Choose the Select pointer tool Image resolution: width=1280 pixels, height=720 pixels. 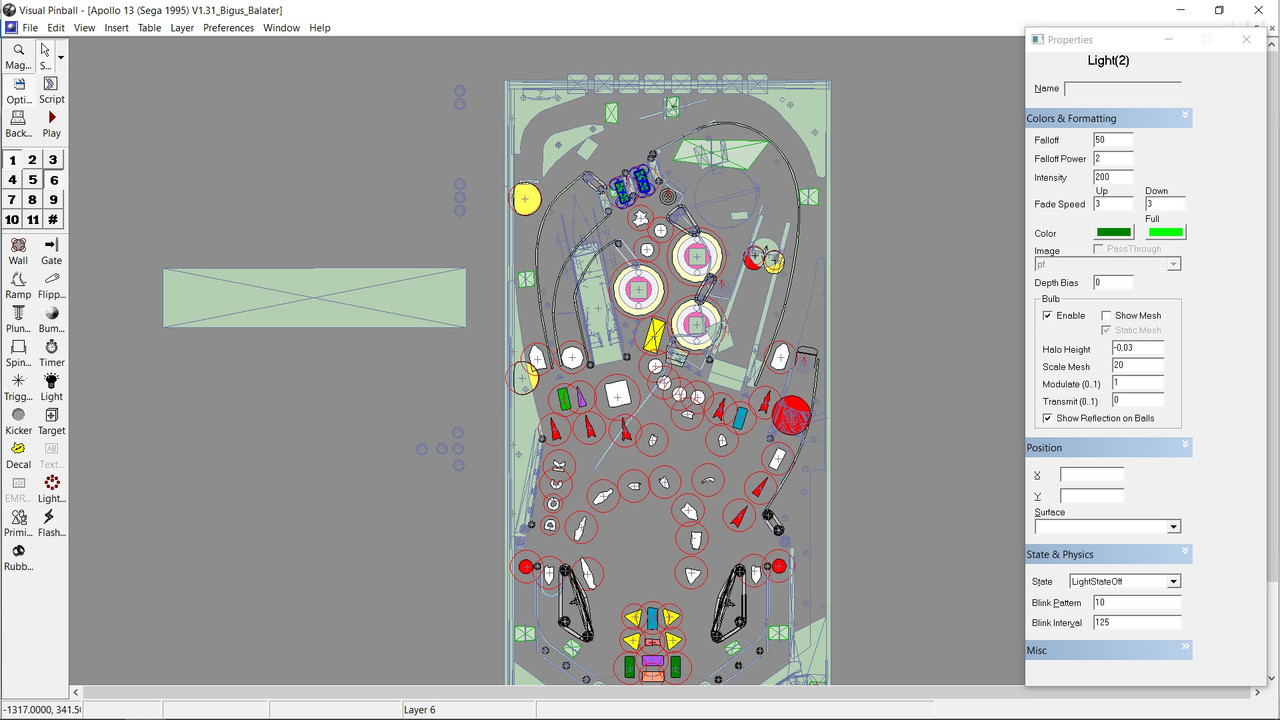click(45, 56)
